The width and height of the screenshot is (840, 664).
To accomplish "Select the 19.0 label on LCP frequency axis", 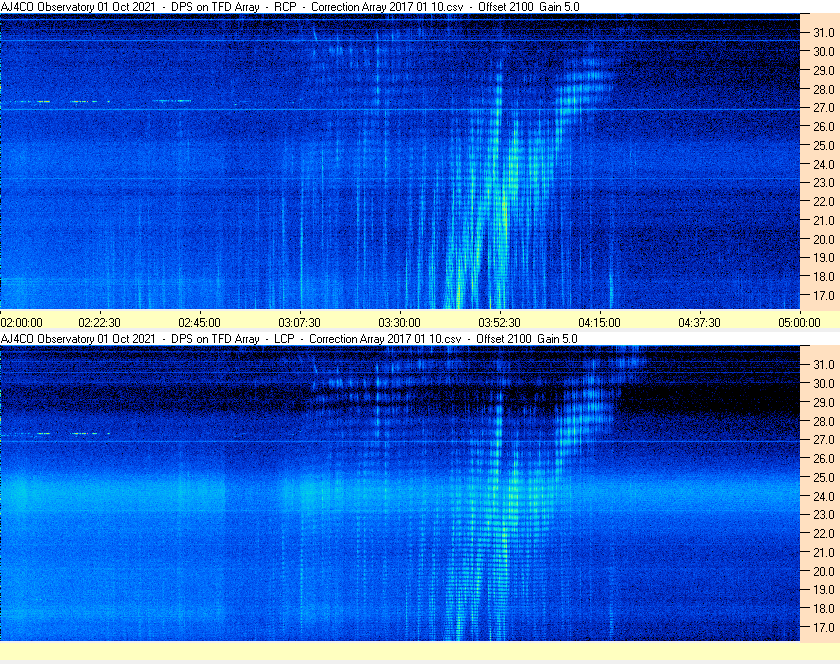I will (824, 590).
